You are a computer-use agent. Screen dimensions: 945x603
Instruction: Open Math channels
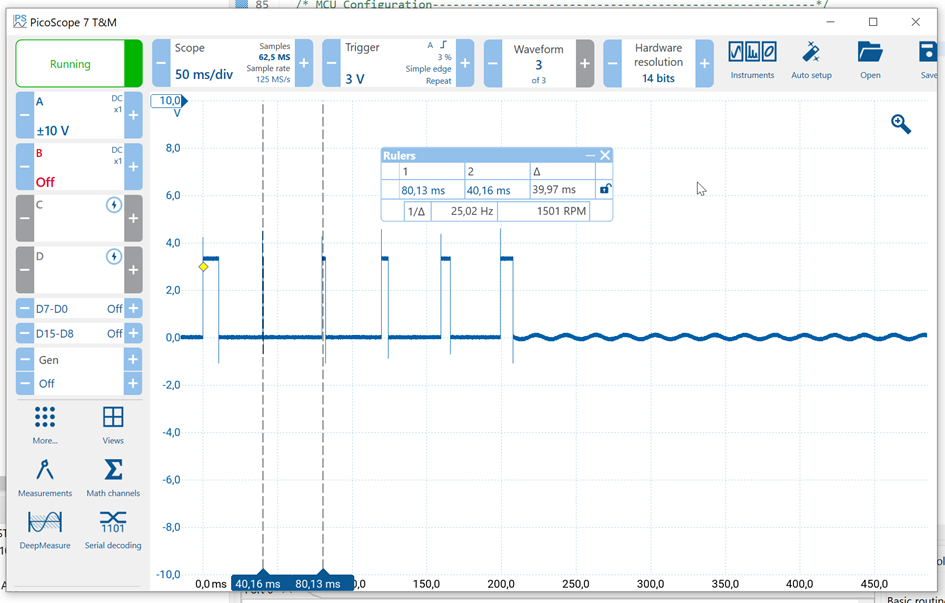point(113,478)
